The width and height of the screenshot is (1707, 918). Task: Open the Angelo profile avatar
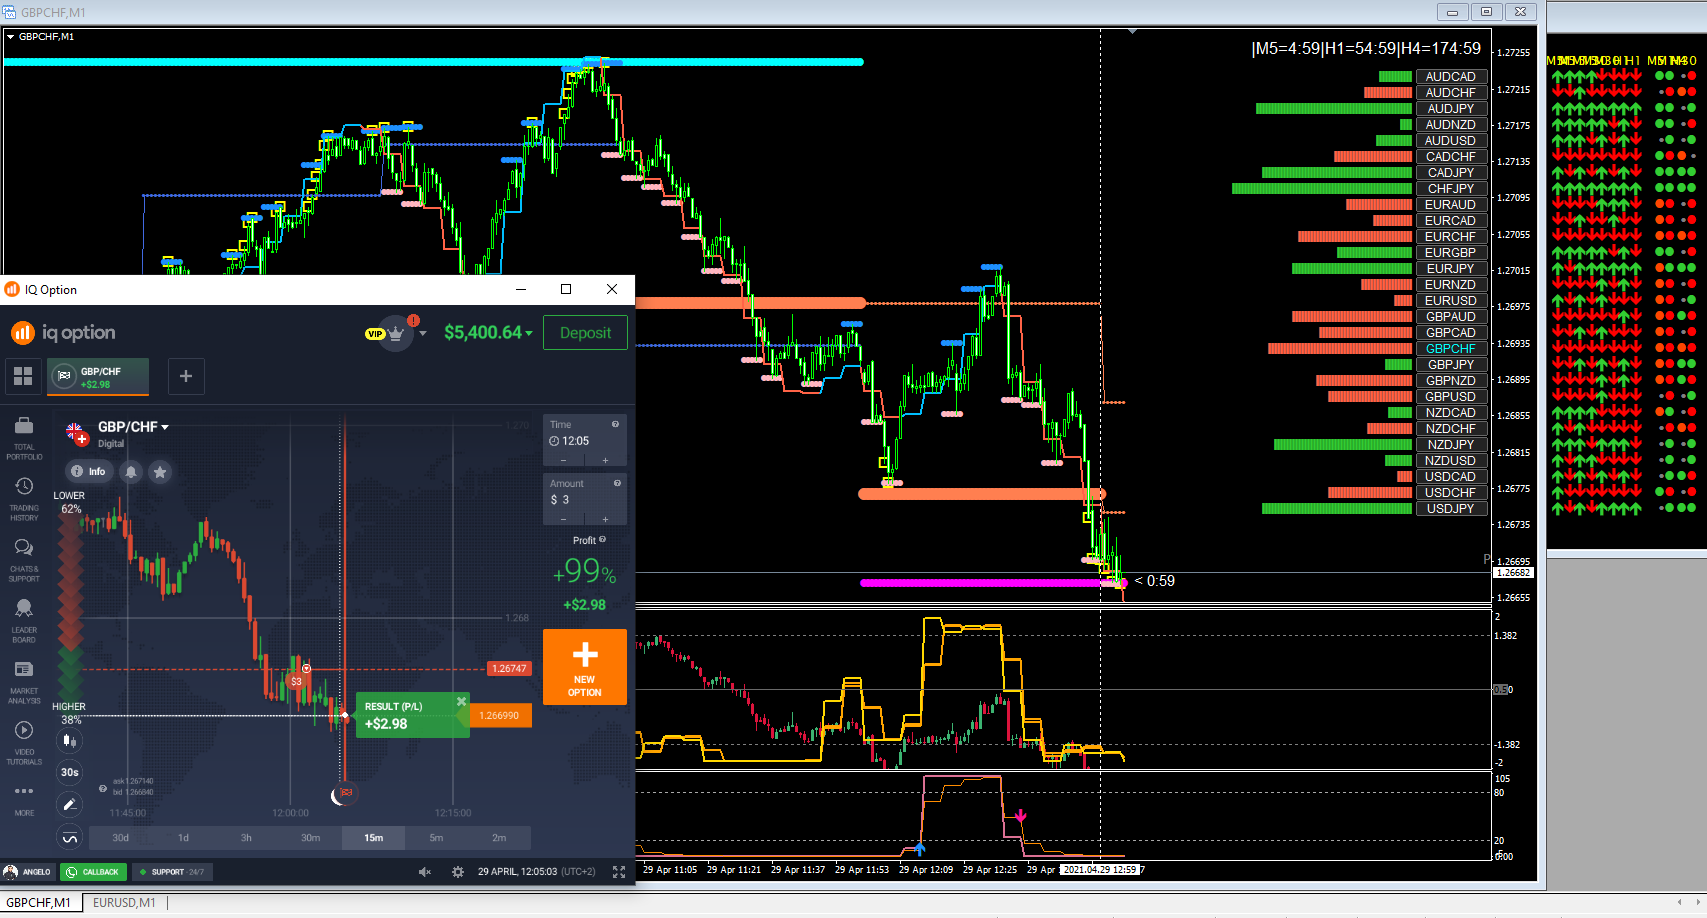click(x=10, y=872)
